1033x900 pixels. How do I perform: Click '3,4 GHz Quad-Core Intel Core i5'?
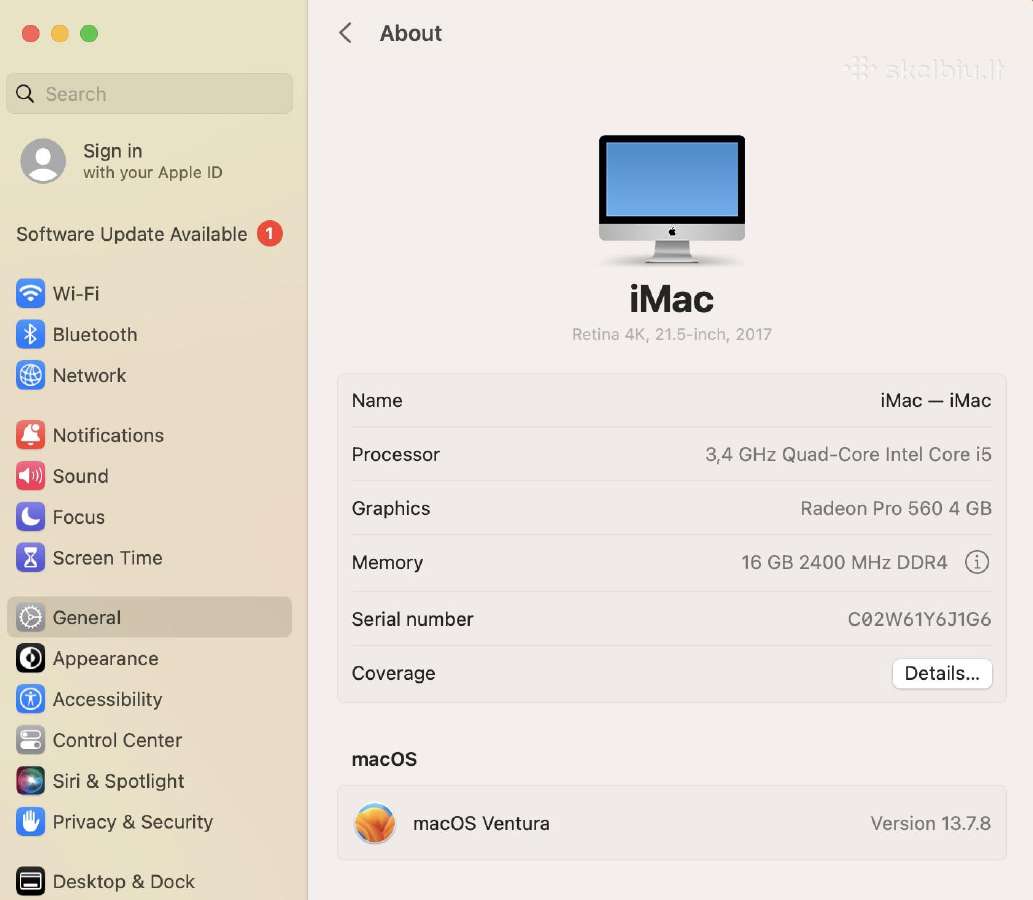(x=848, y=455)
